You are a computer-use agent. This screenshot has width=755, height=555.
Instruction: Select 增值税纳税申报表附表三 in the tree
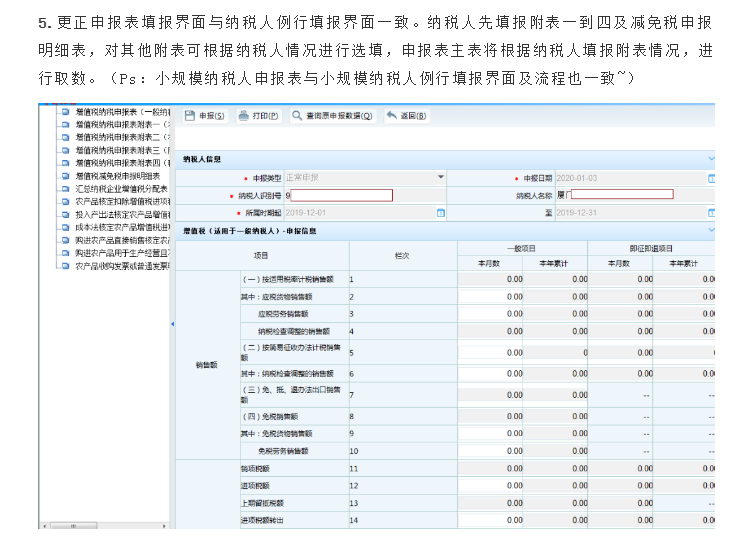(x=122, y=150)
